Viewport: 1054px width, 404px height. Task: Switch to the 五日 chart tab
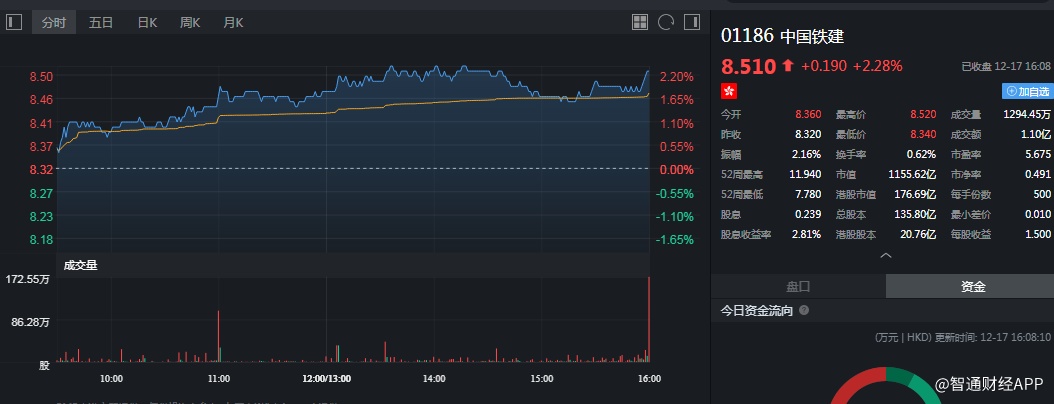point(101,22)
